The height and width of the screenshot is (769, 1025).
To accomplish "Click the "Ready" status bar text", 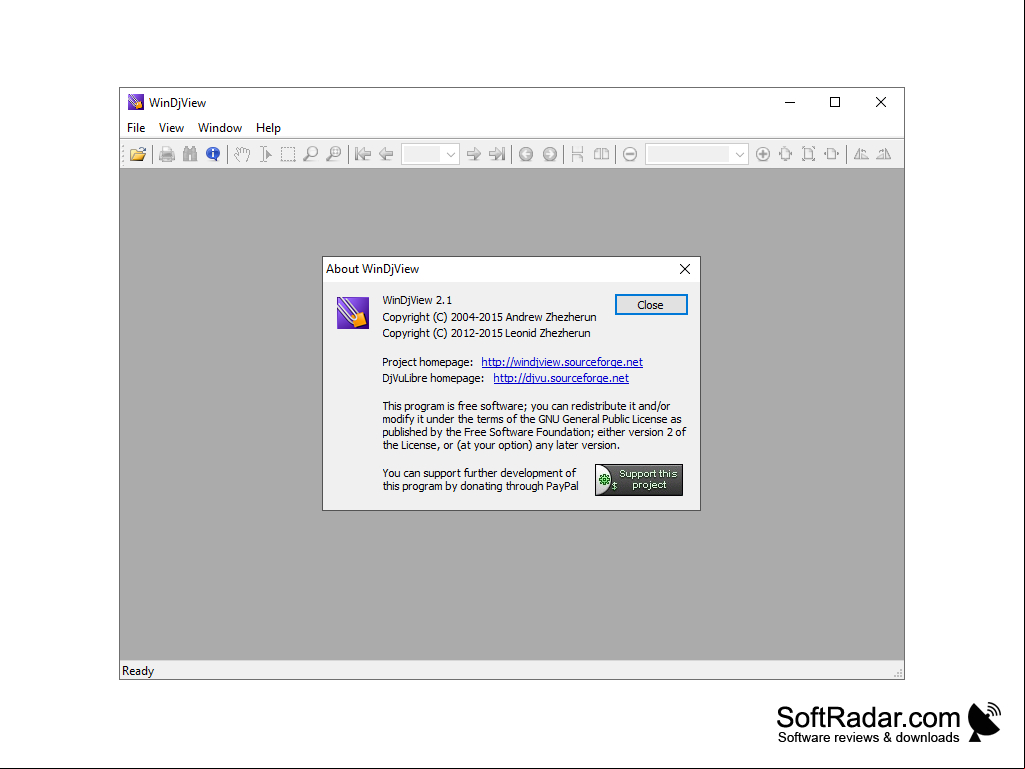I will click(138, 671).
